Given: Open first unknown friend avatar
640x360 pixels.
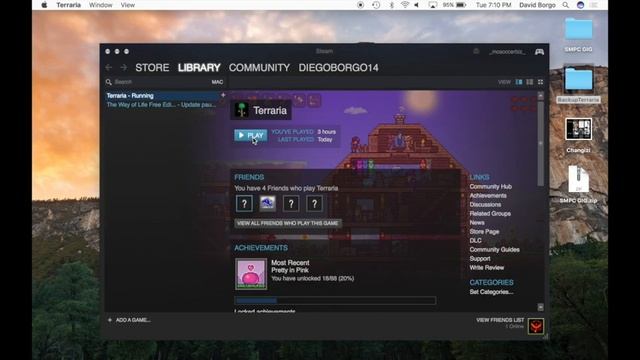Looking at the screenshot, I should click(x=244, y=203).
